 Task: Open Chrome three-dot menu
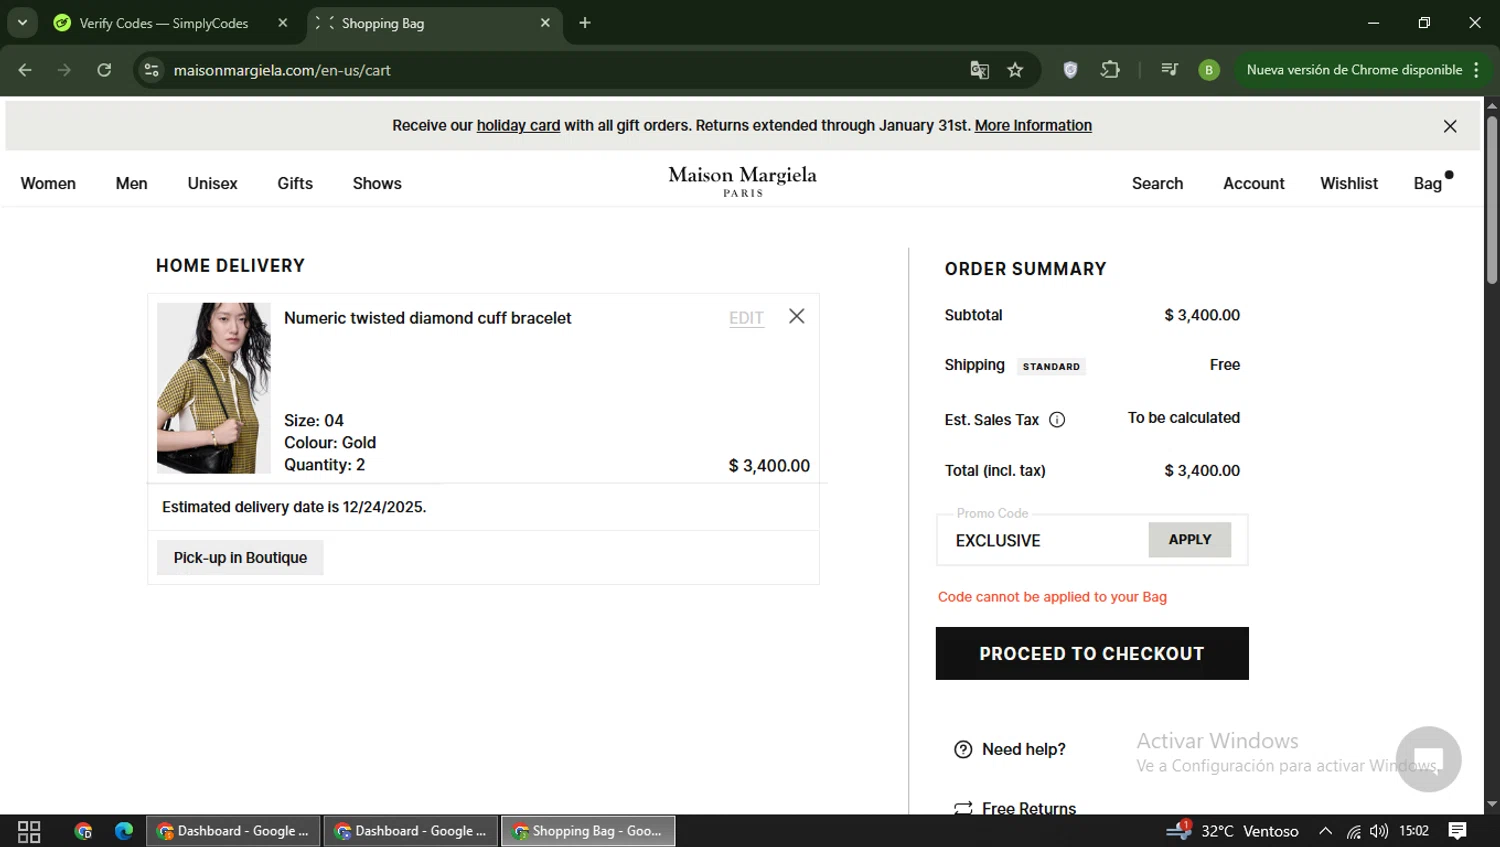click(1477, 70)
